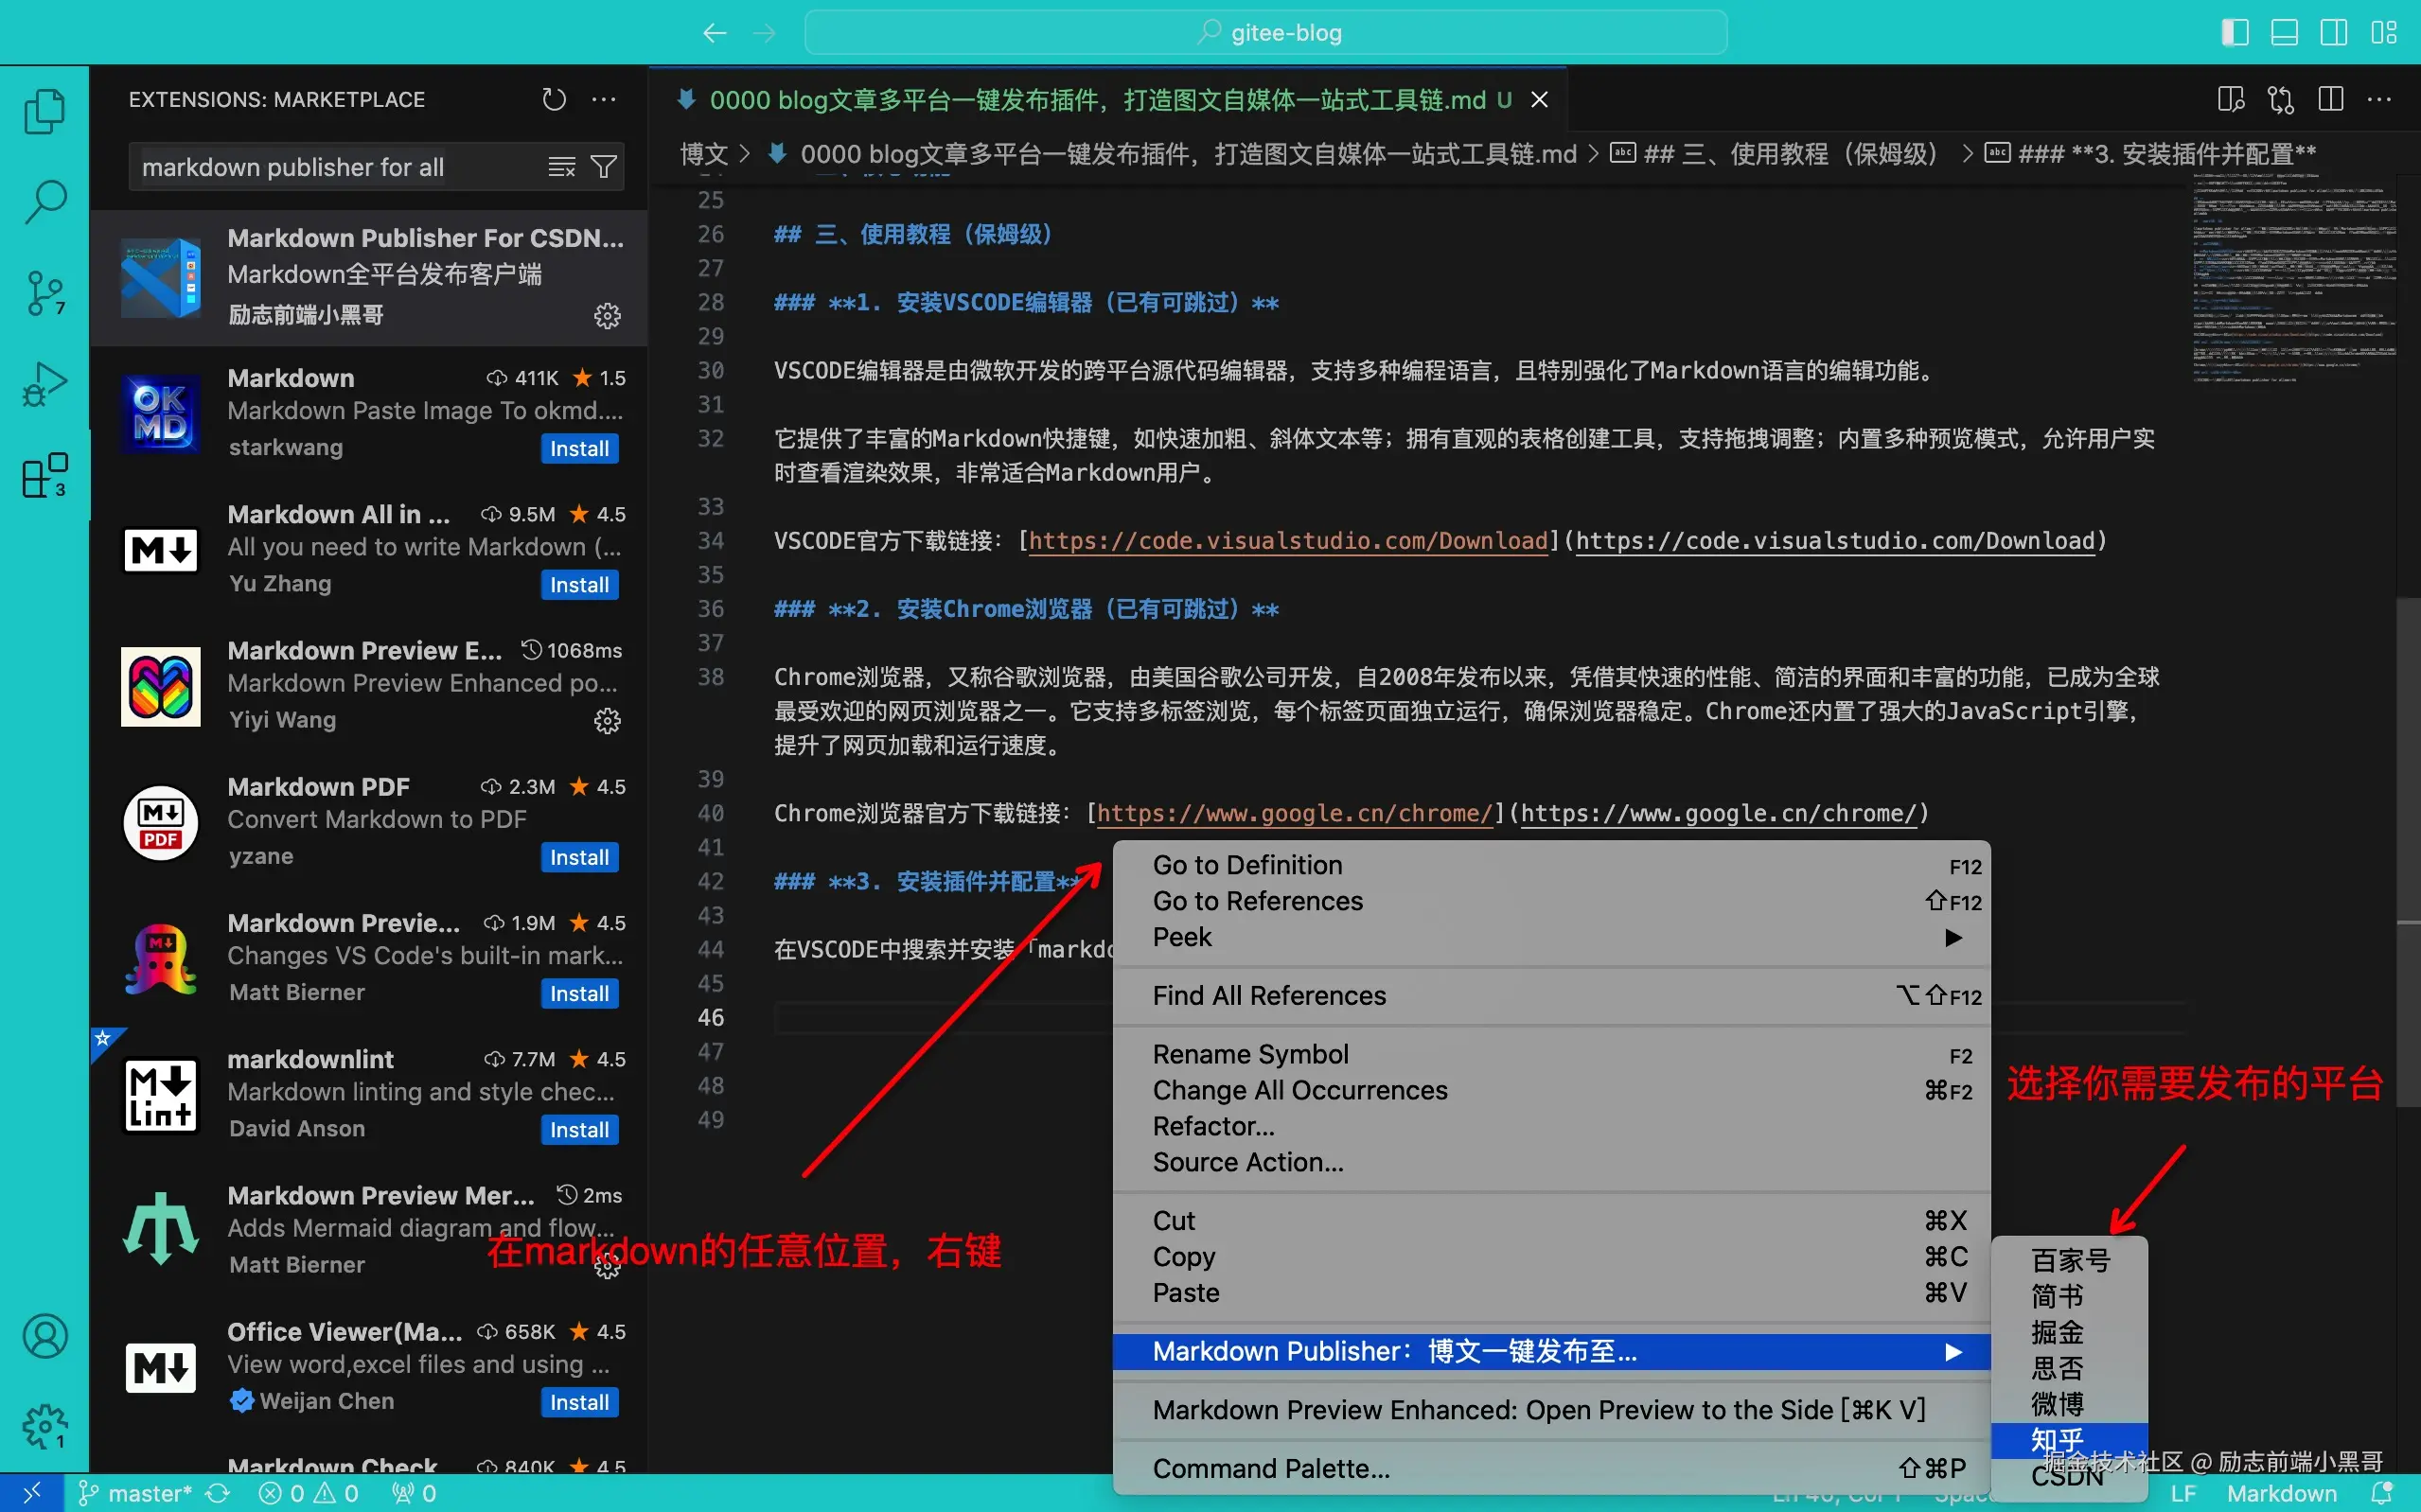Open Source Control view icon

[x=44, y=293]
